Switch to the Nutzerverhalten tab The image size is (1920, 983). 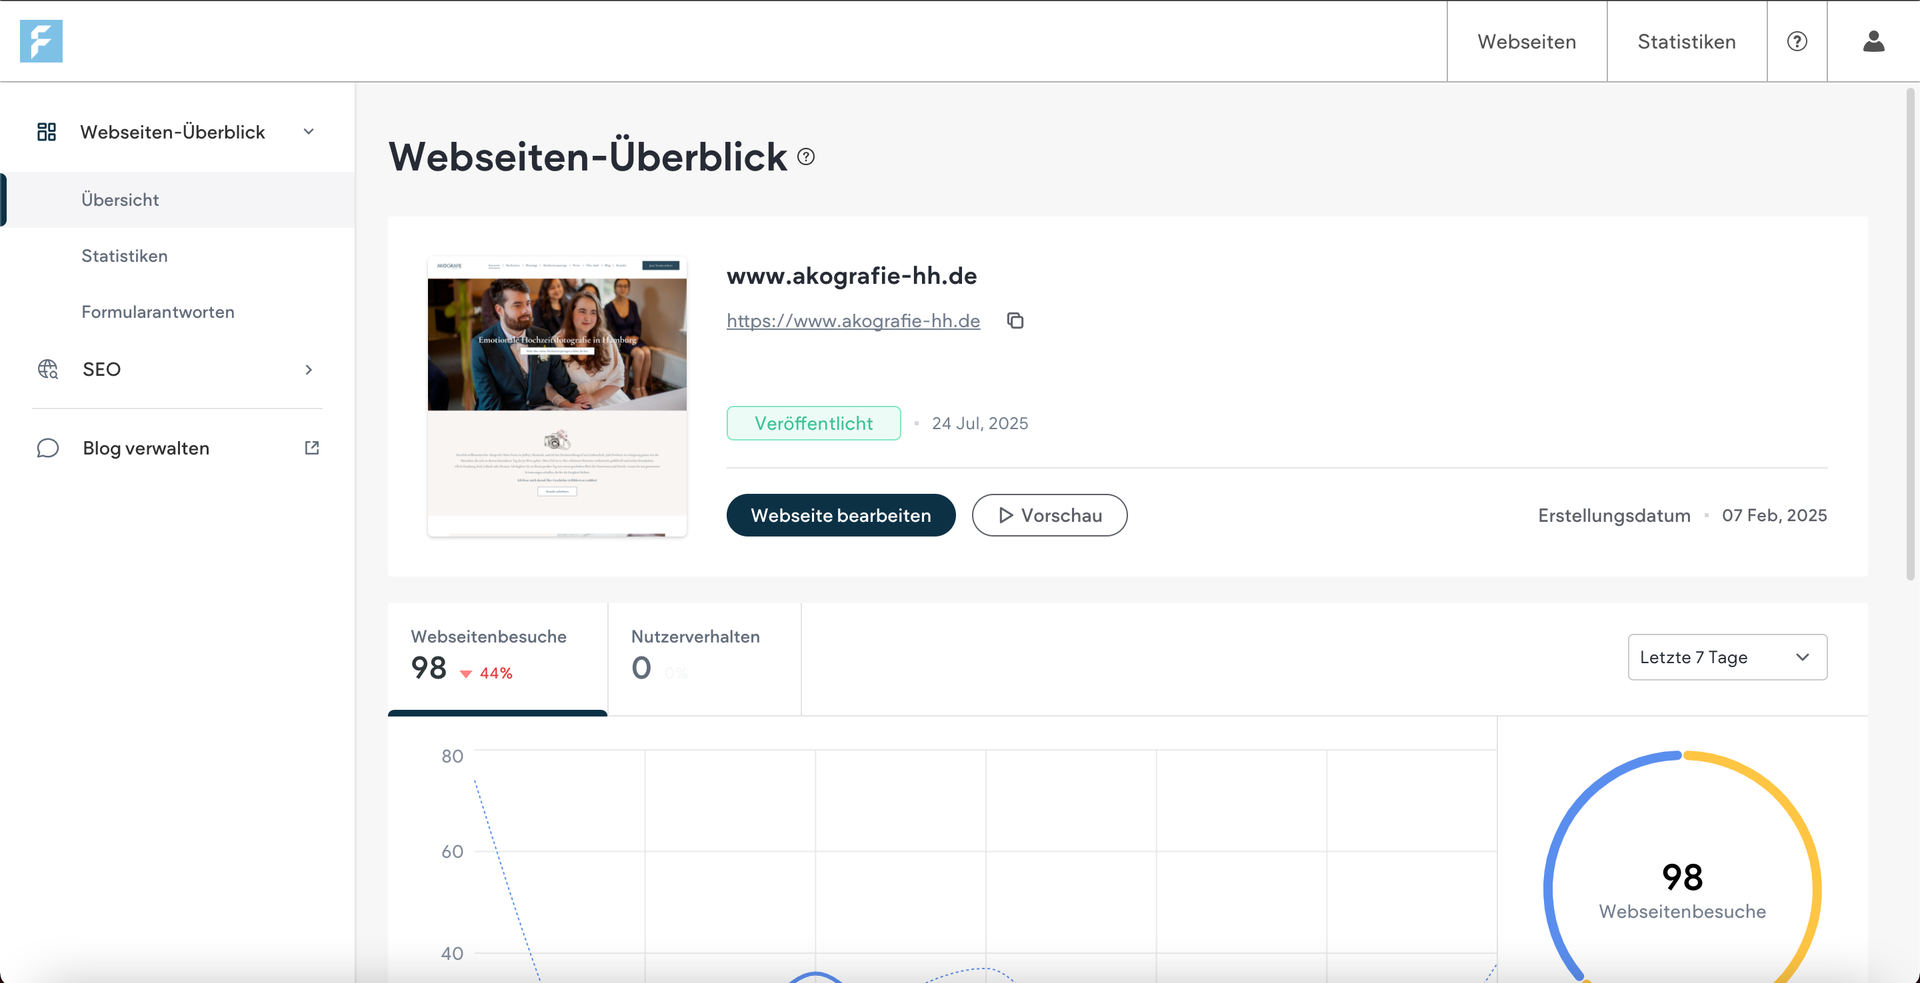704,658
